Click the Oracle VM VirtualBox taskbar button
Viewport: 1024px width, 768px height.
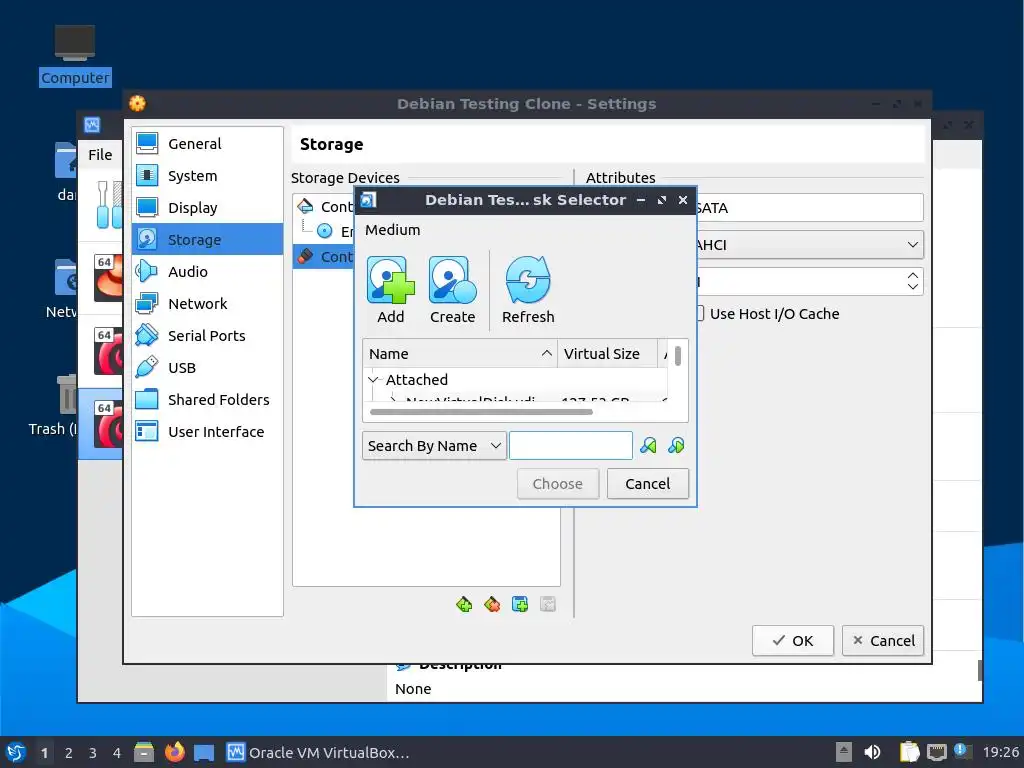(319, 752)
